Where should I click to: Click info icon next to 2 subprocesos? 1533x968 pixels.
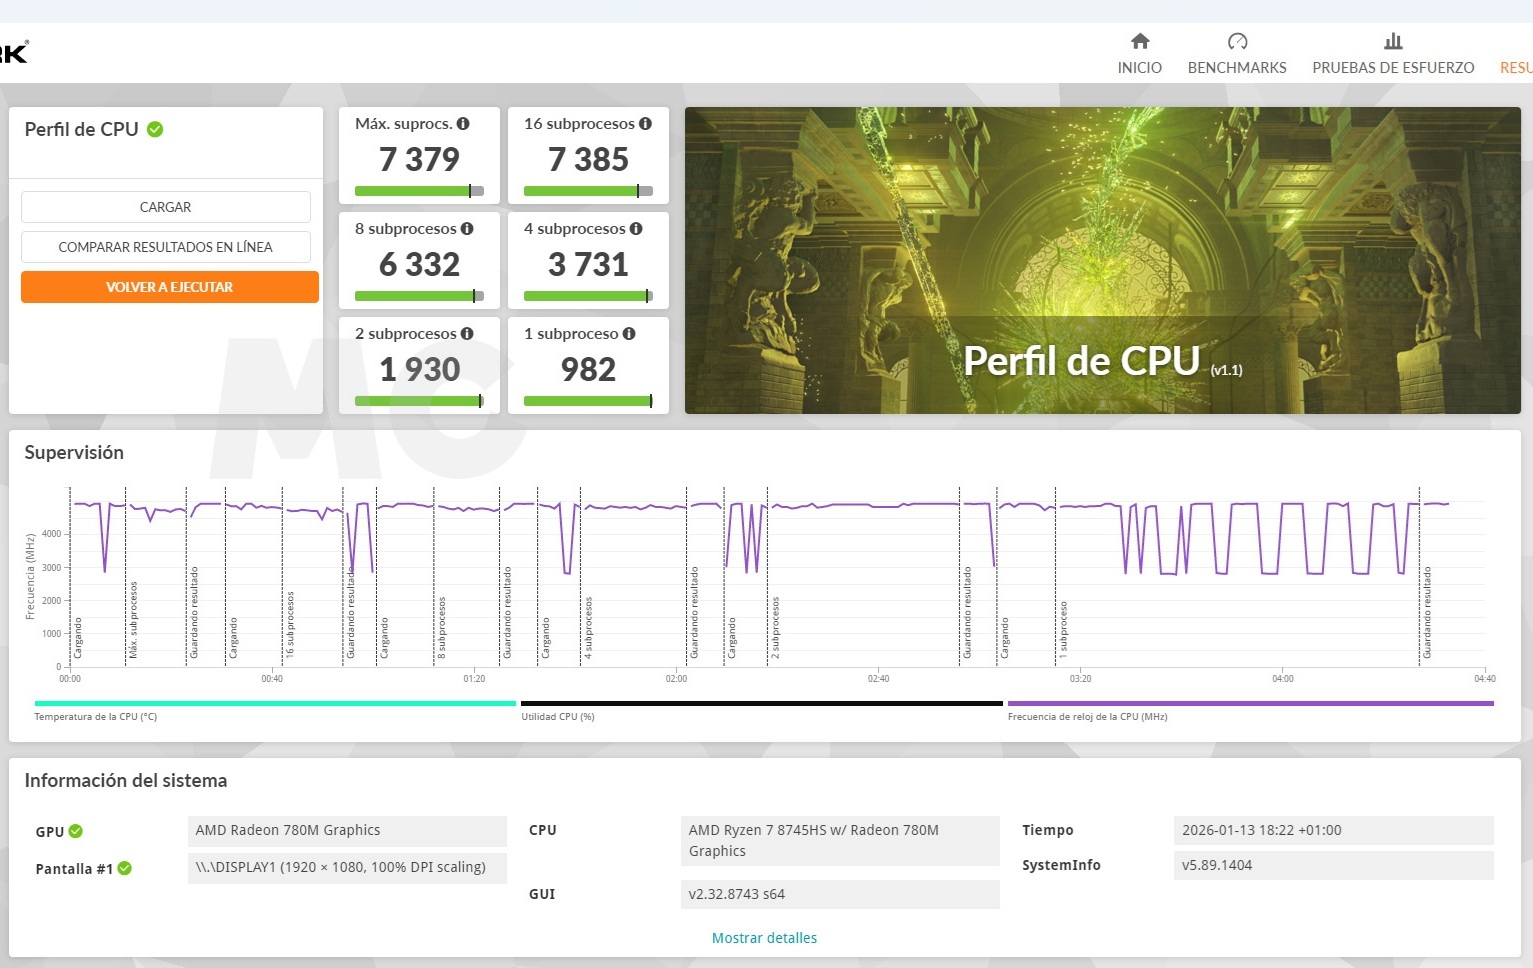(467, 334)
